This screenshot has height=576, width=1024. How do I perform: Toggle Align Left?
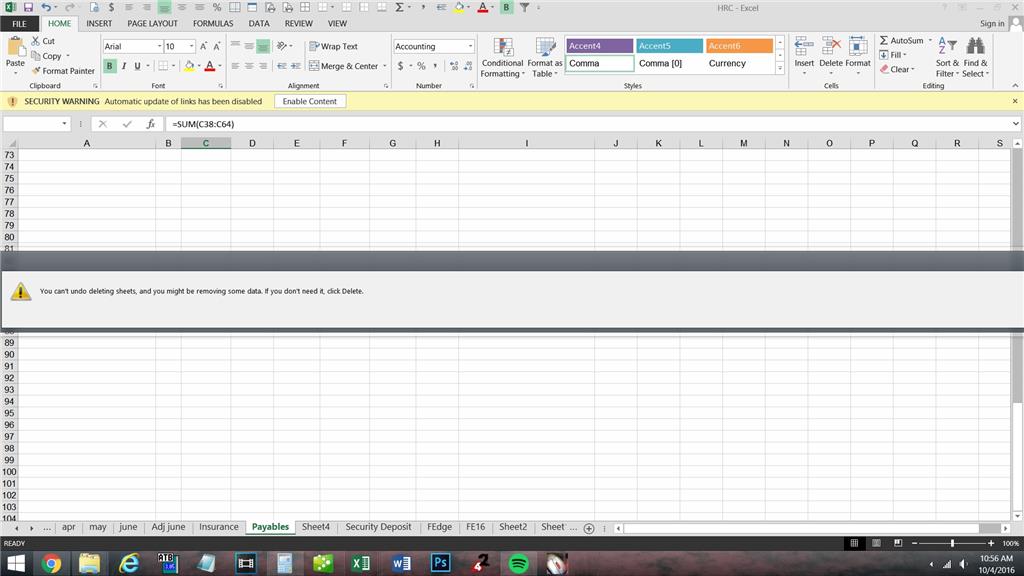pyautogui.click(x=235, y=66)
